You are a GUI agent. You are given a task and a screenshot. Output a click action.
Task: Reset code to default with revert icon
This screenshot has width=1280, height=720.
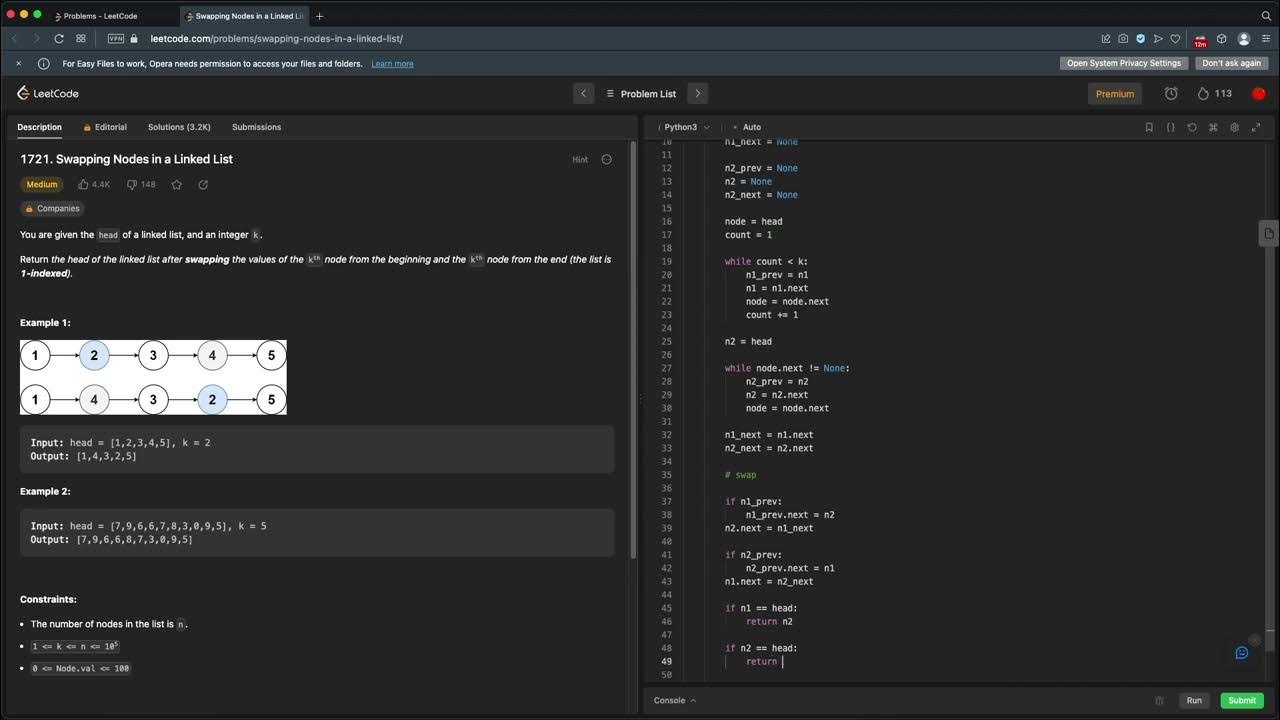[1192, 127]
